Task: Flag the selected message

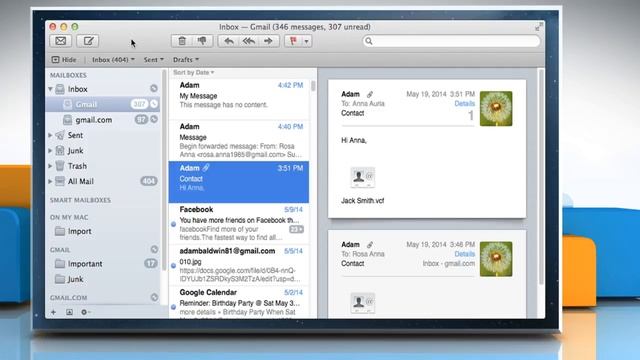Action: [293, 41]
